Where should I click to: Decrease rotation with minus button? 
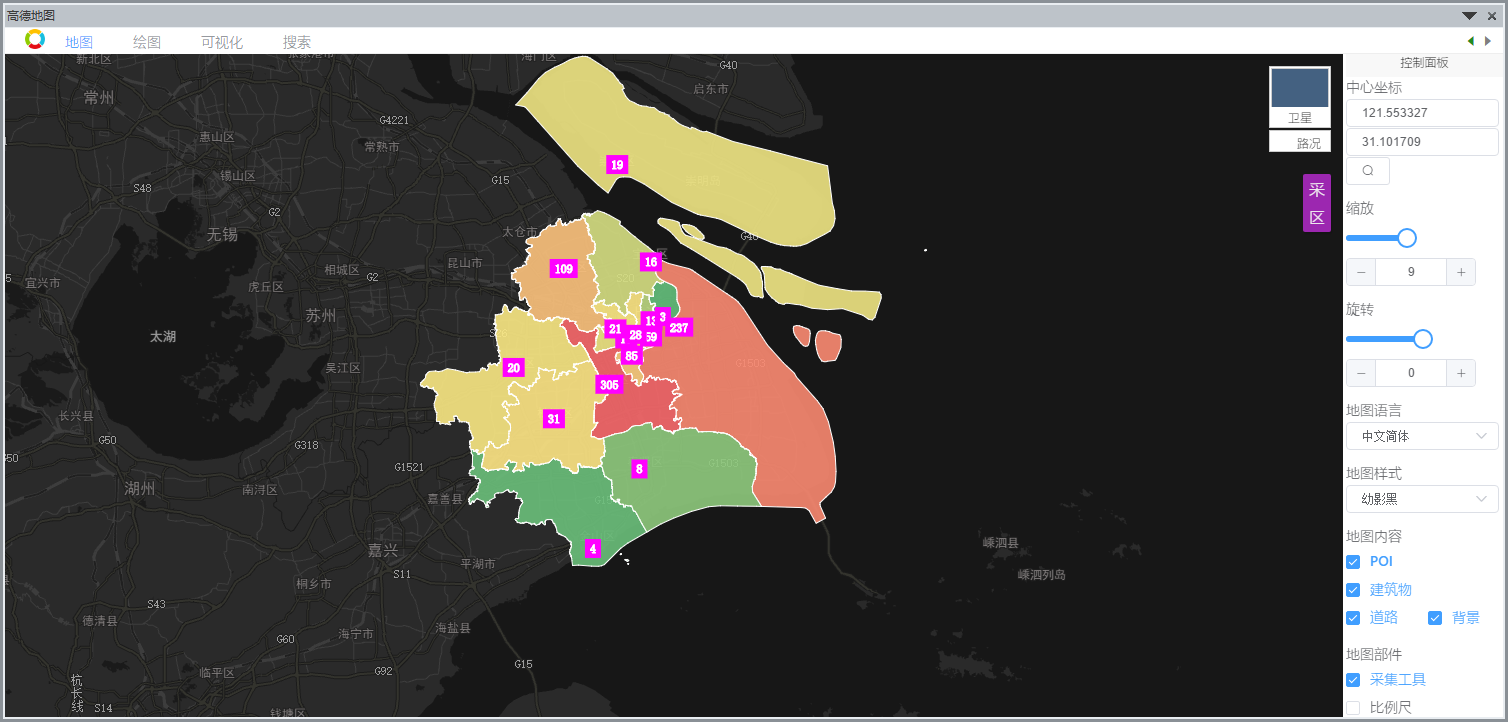coord(1361,373)
